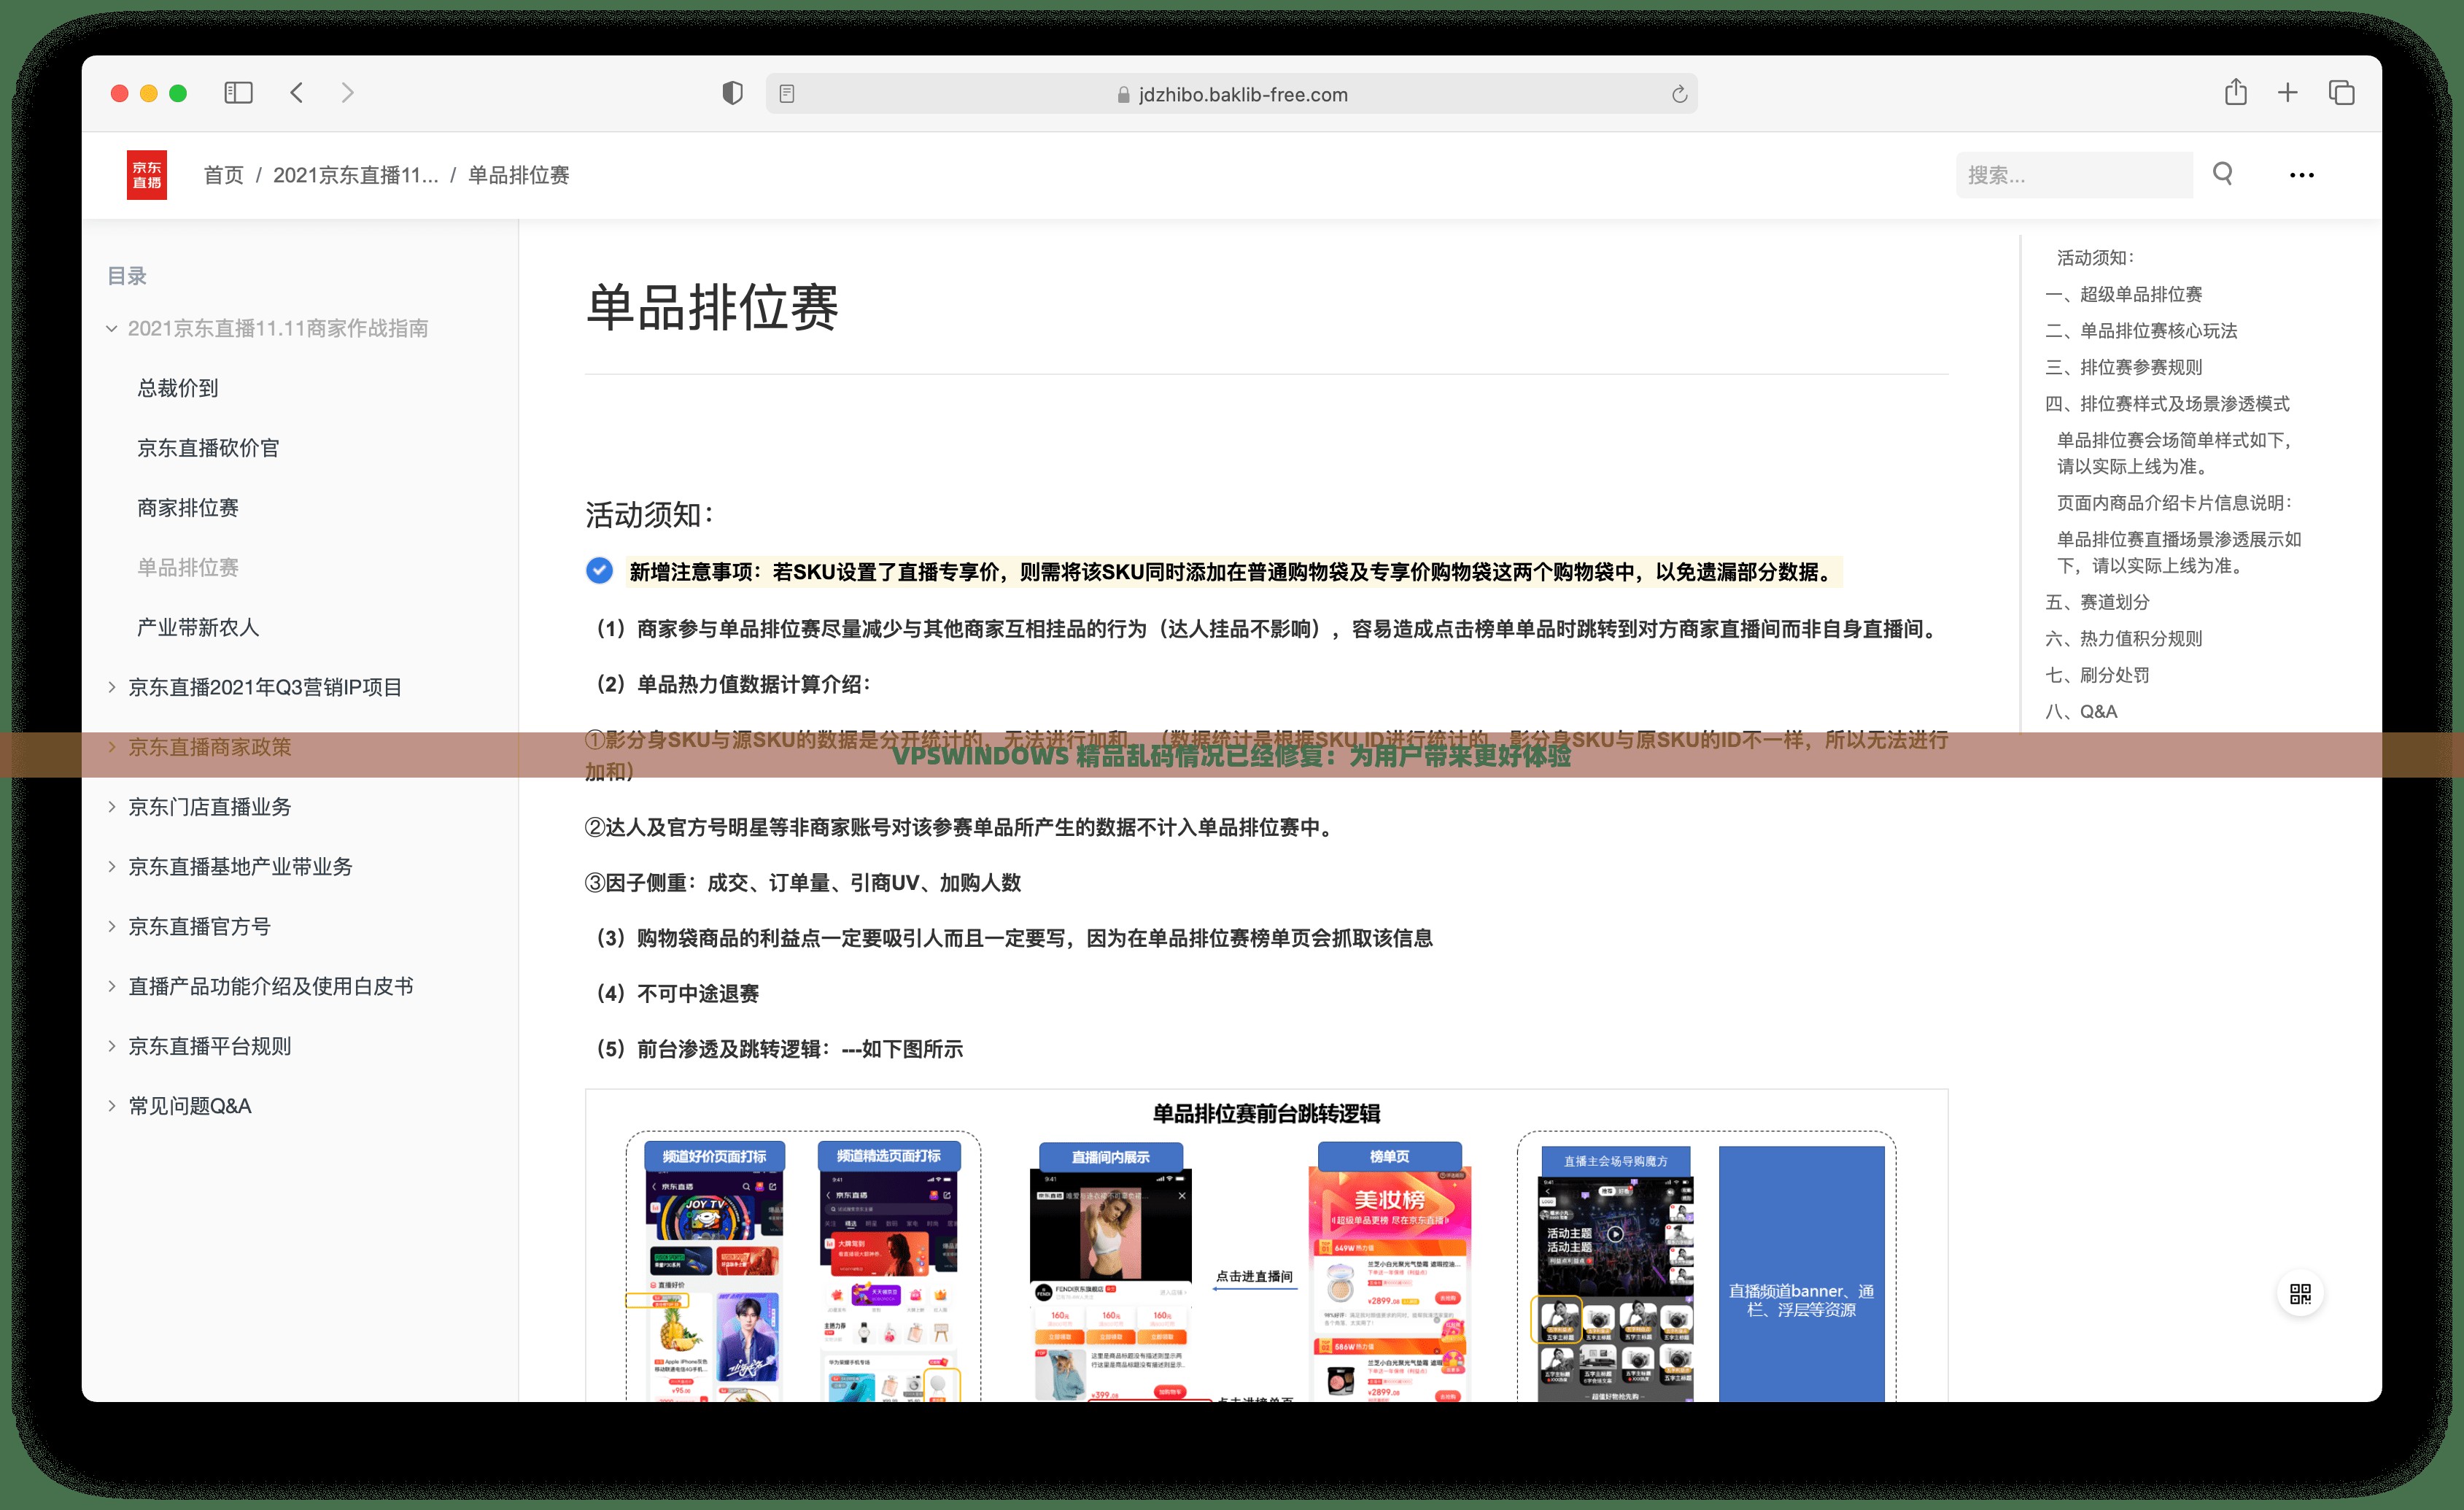The height and width of the screenshot is (1510, 2464).
Task: Open a new tab with plus icon
Action: pyautogui.click(x=2288, y=93)
